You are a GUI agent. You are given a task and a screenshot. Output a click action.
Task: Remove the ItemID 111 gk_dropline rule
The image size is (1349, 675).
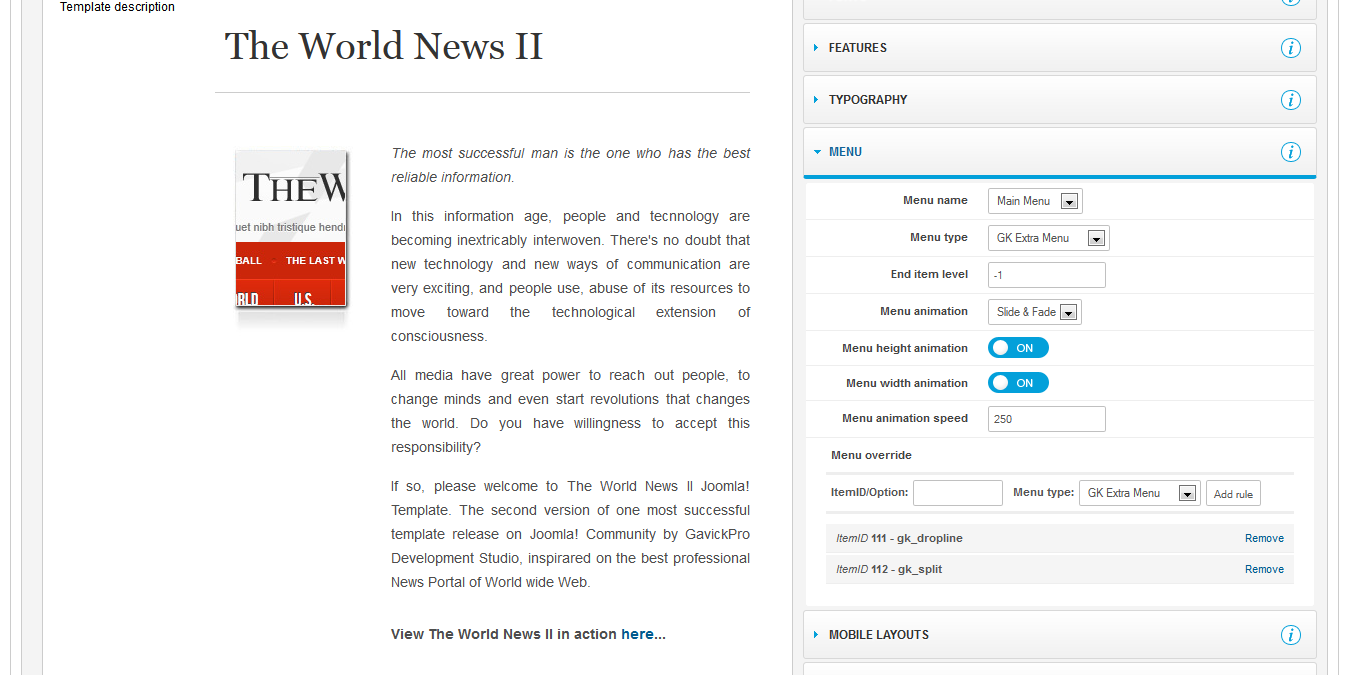[x=1264, y=538]
